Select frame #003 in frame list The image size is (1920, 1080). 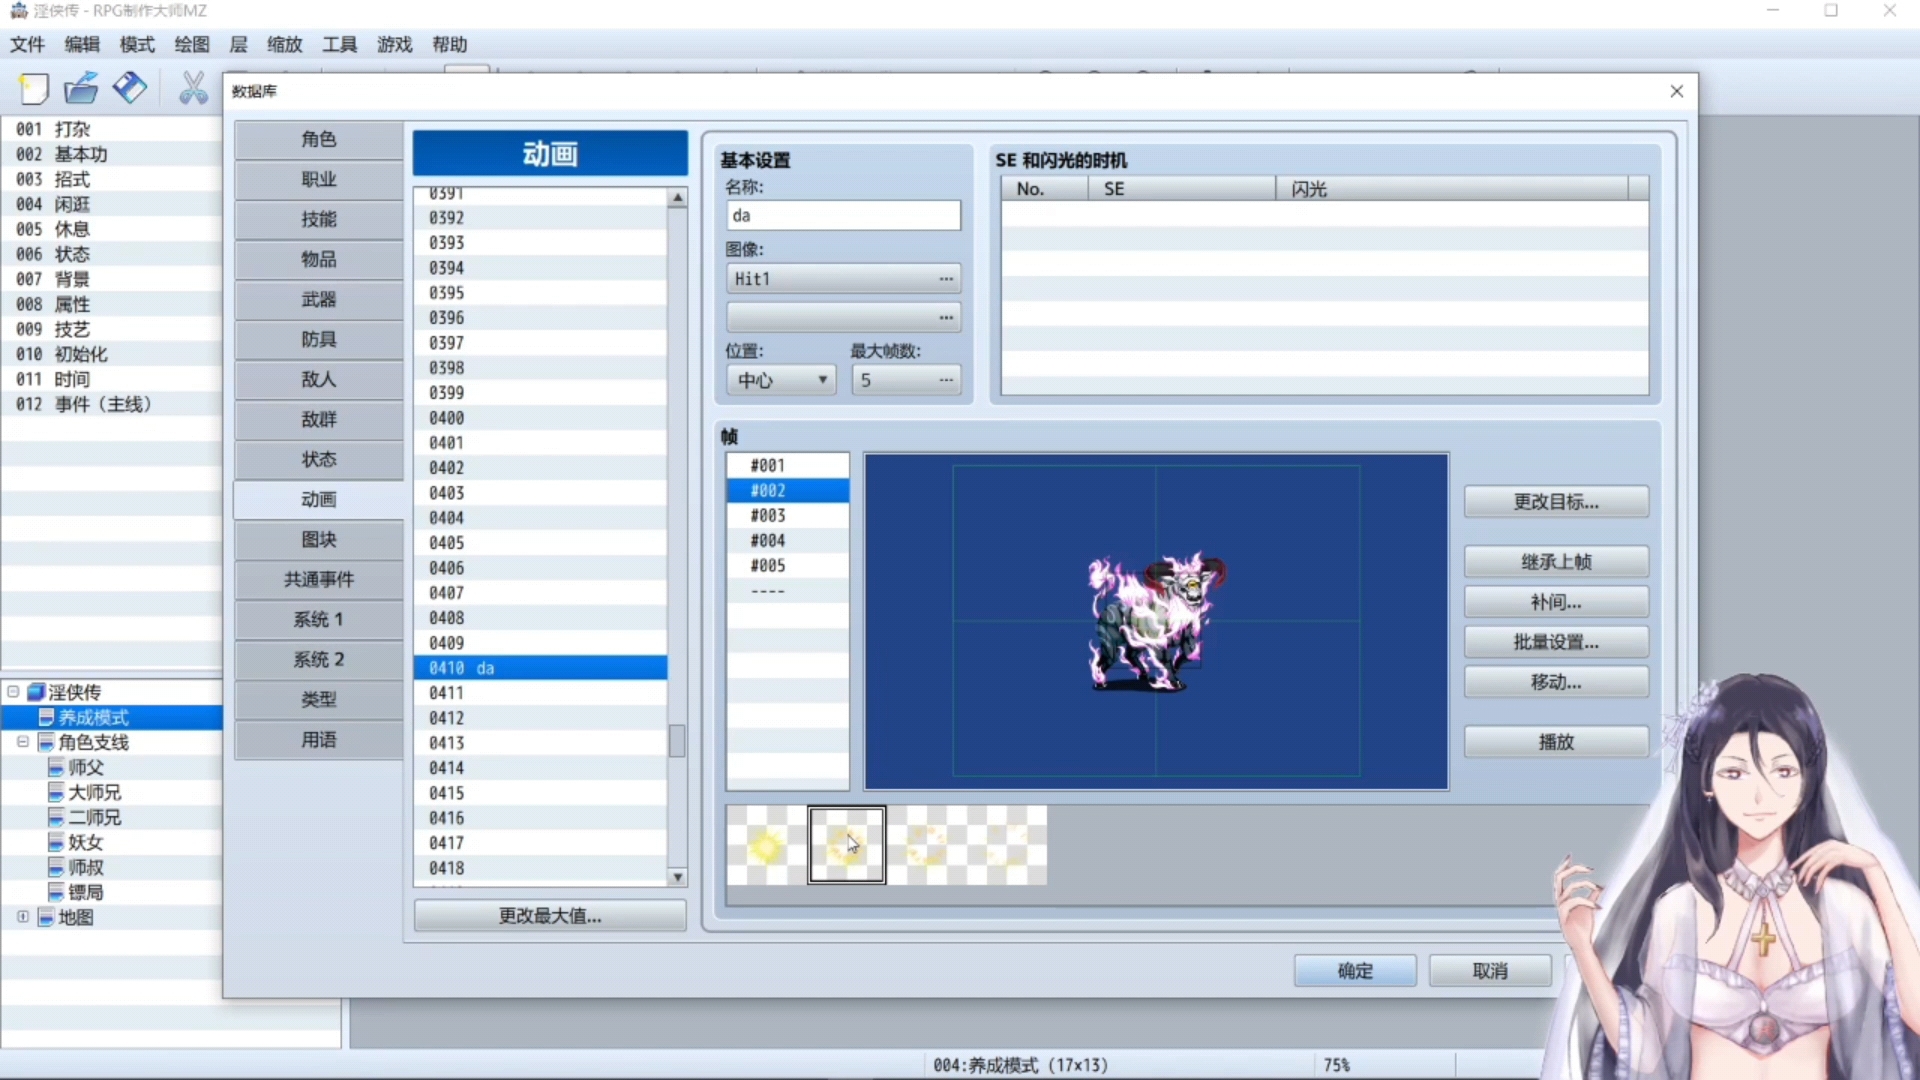click(x=788, y=515)
